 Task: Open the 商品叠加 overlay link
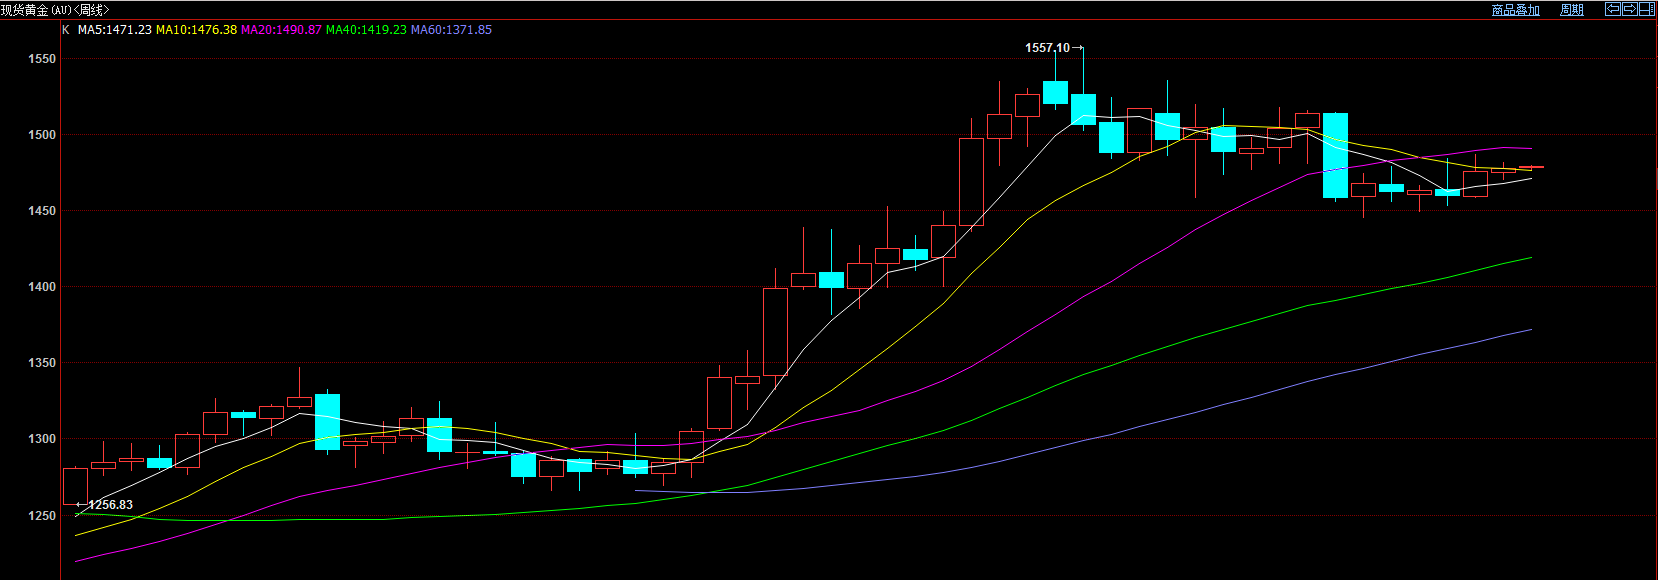pos(1515,10)
